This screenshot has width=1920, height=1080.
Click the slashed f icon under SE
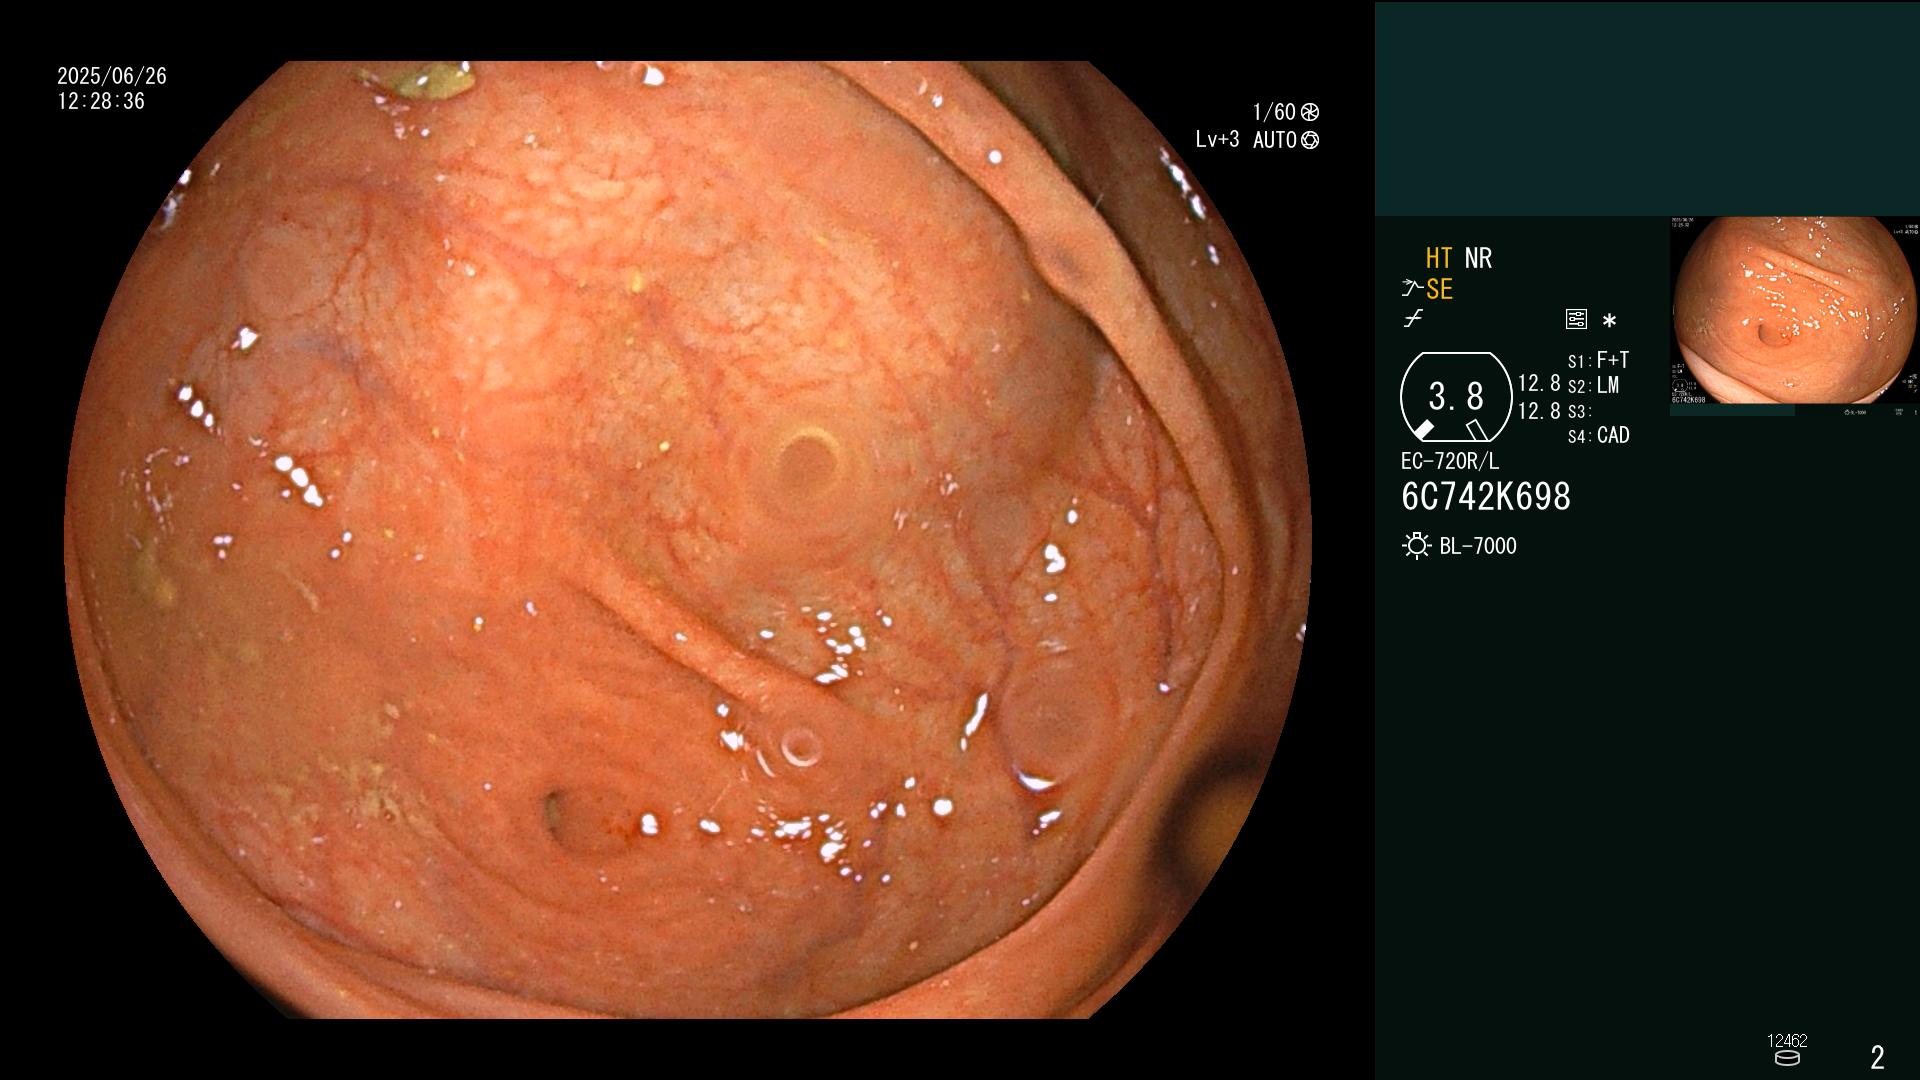(x=1413, y=319)
